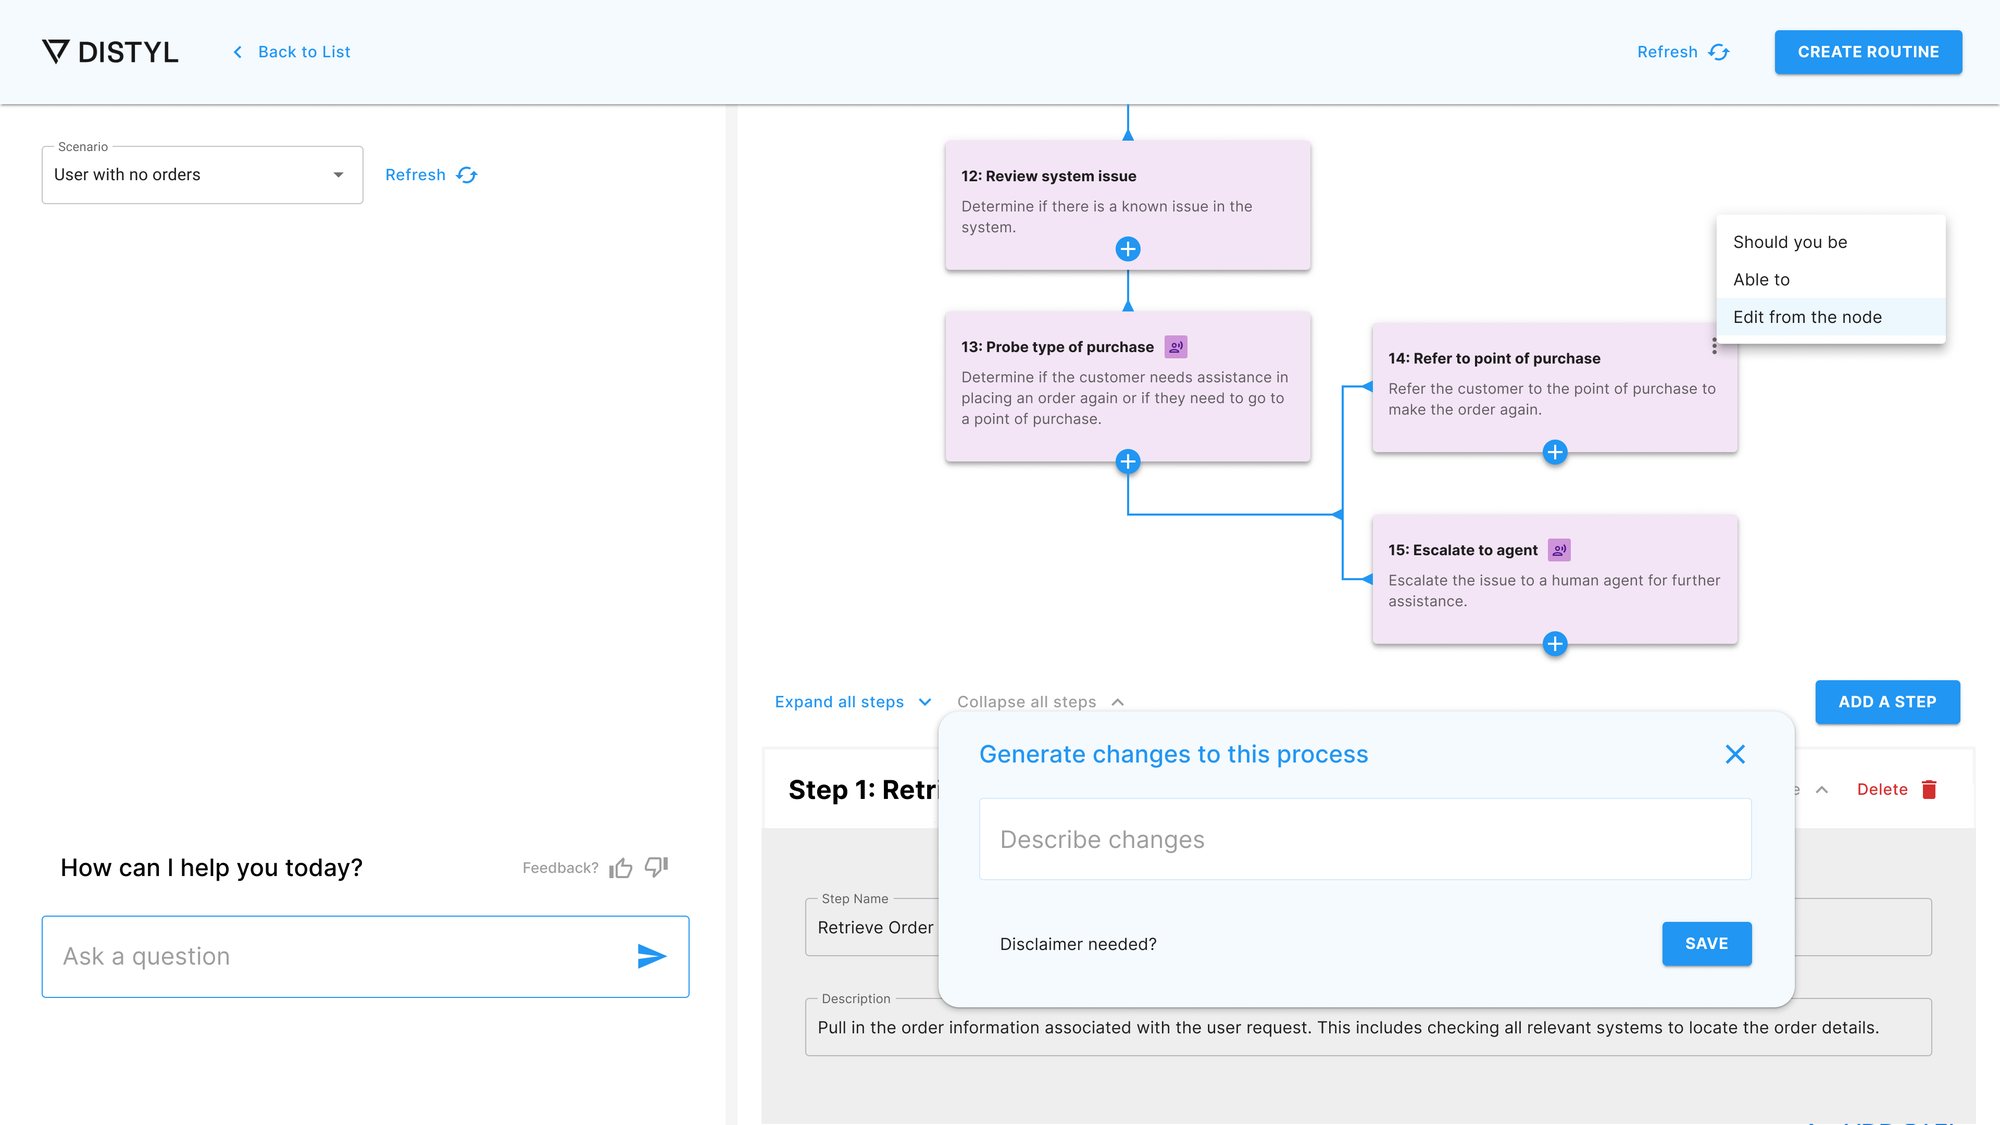Select the Probe type of purchase node

tap(1128, 386)
